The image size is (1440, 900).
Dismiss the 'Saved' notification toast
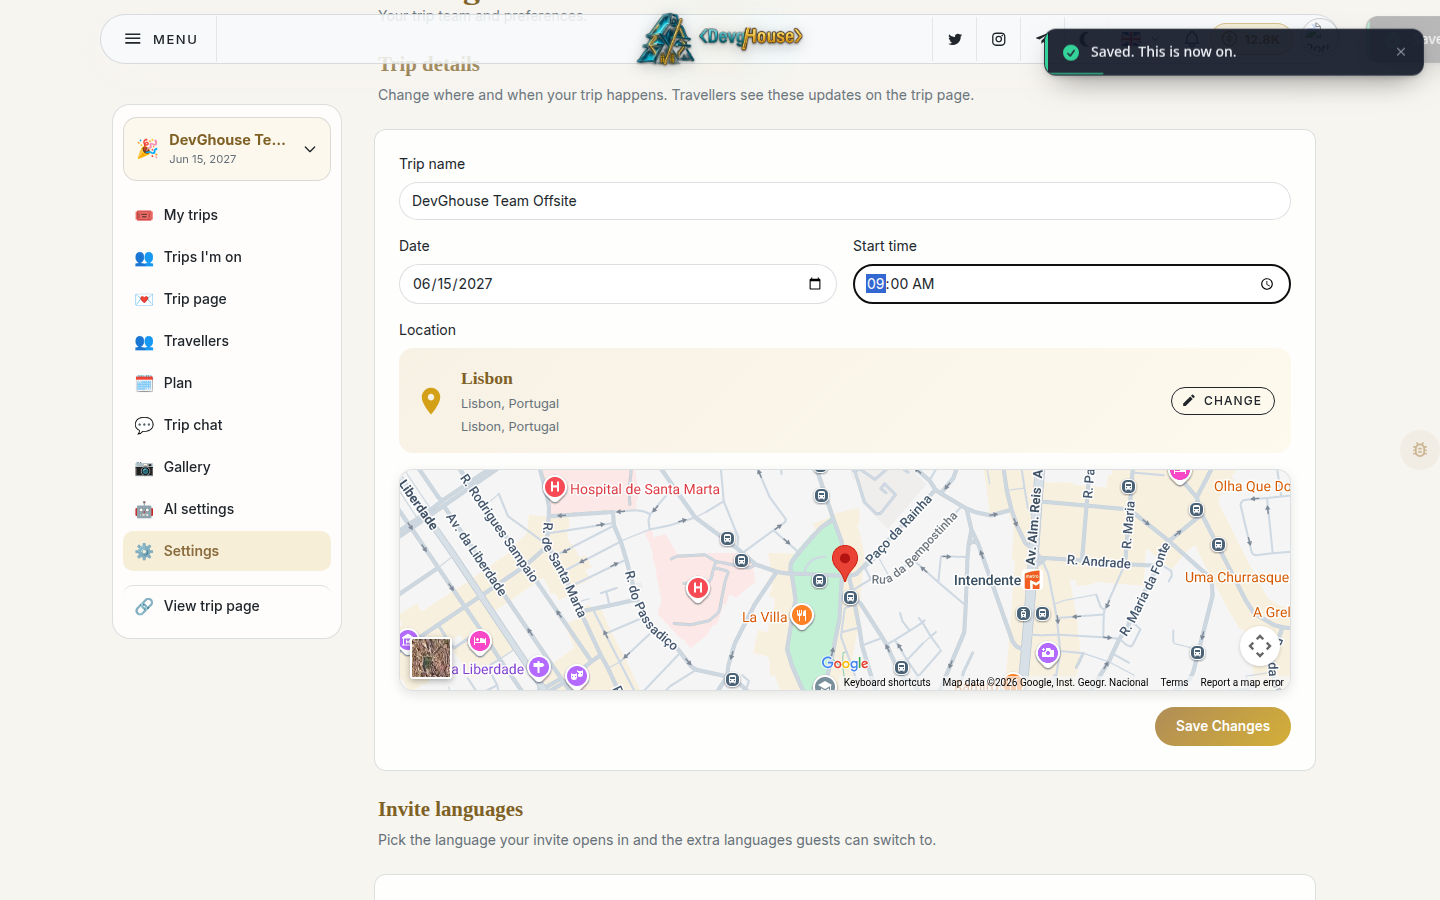(1401, 52)
